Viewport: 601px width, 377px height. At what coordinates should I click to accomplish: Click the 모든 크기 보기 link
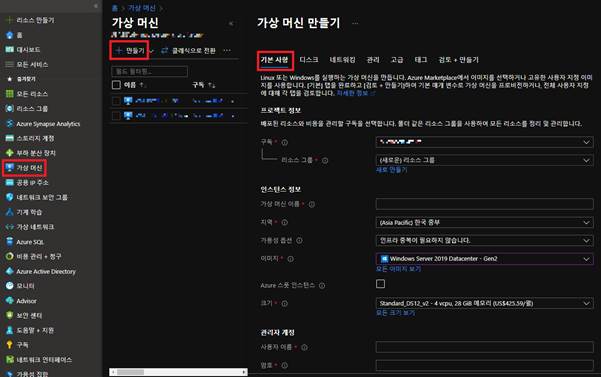(x=396, y=313)
